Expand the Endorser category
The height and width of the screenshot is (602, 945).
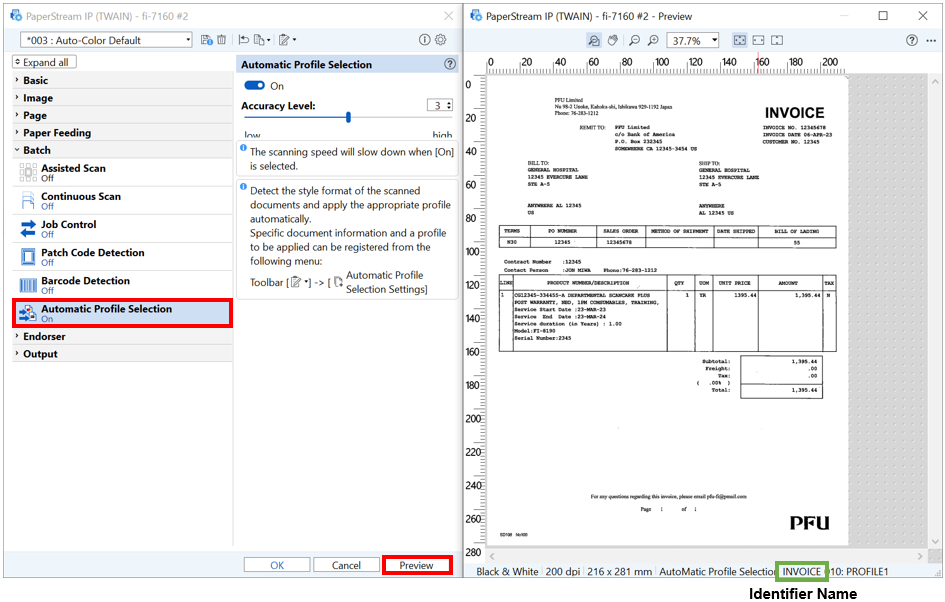point(122,336)
